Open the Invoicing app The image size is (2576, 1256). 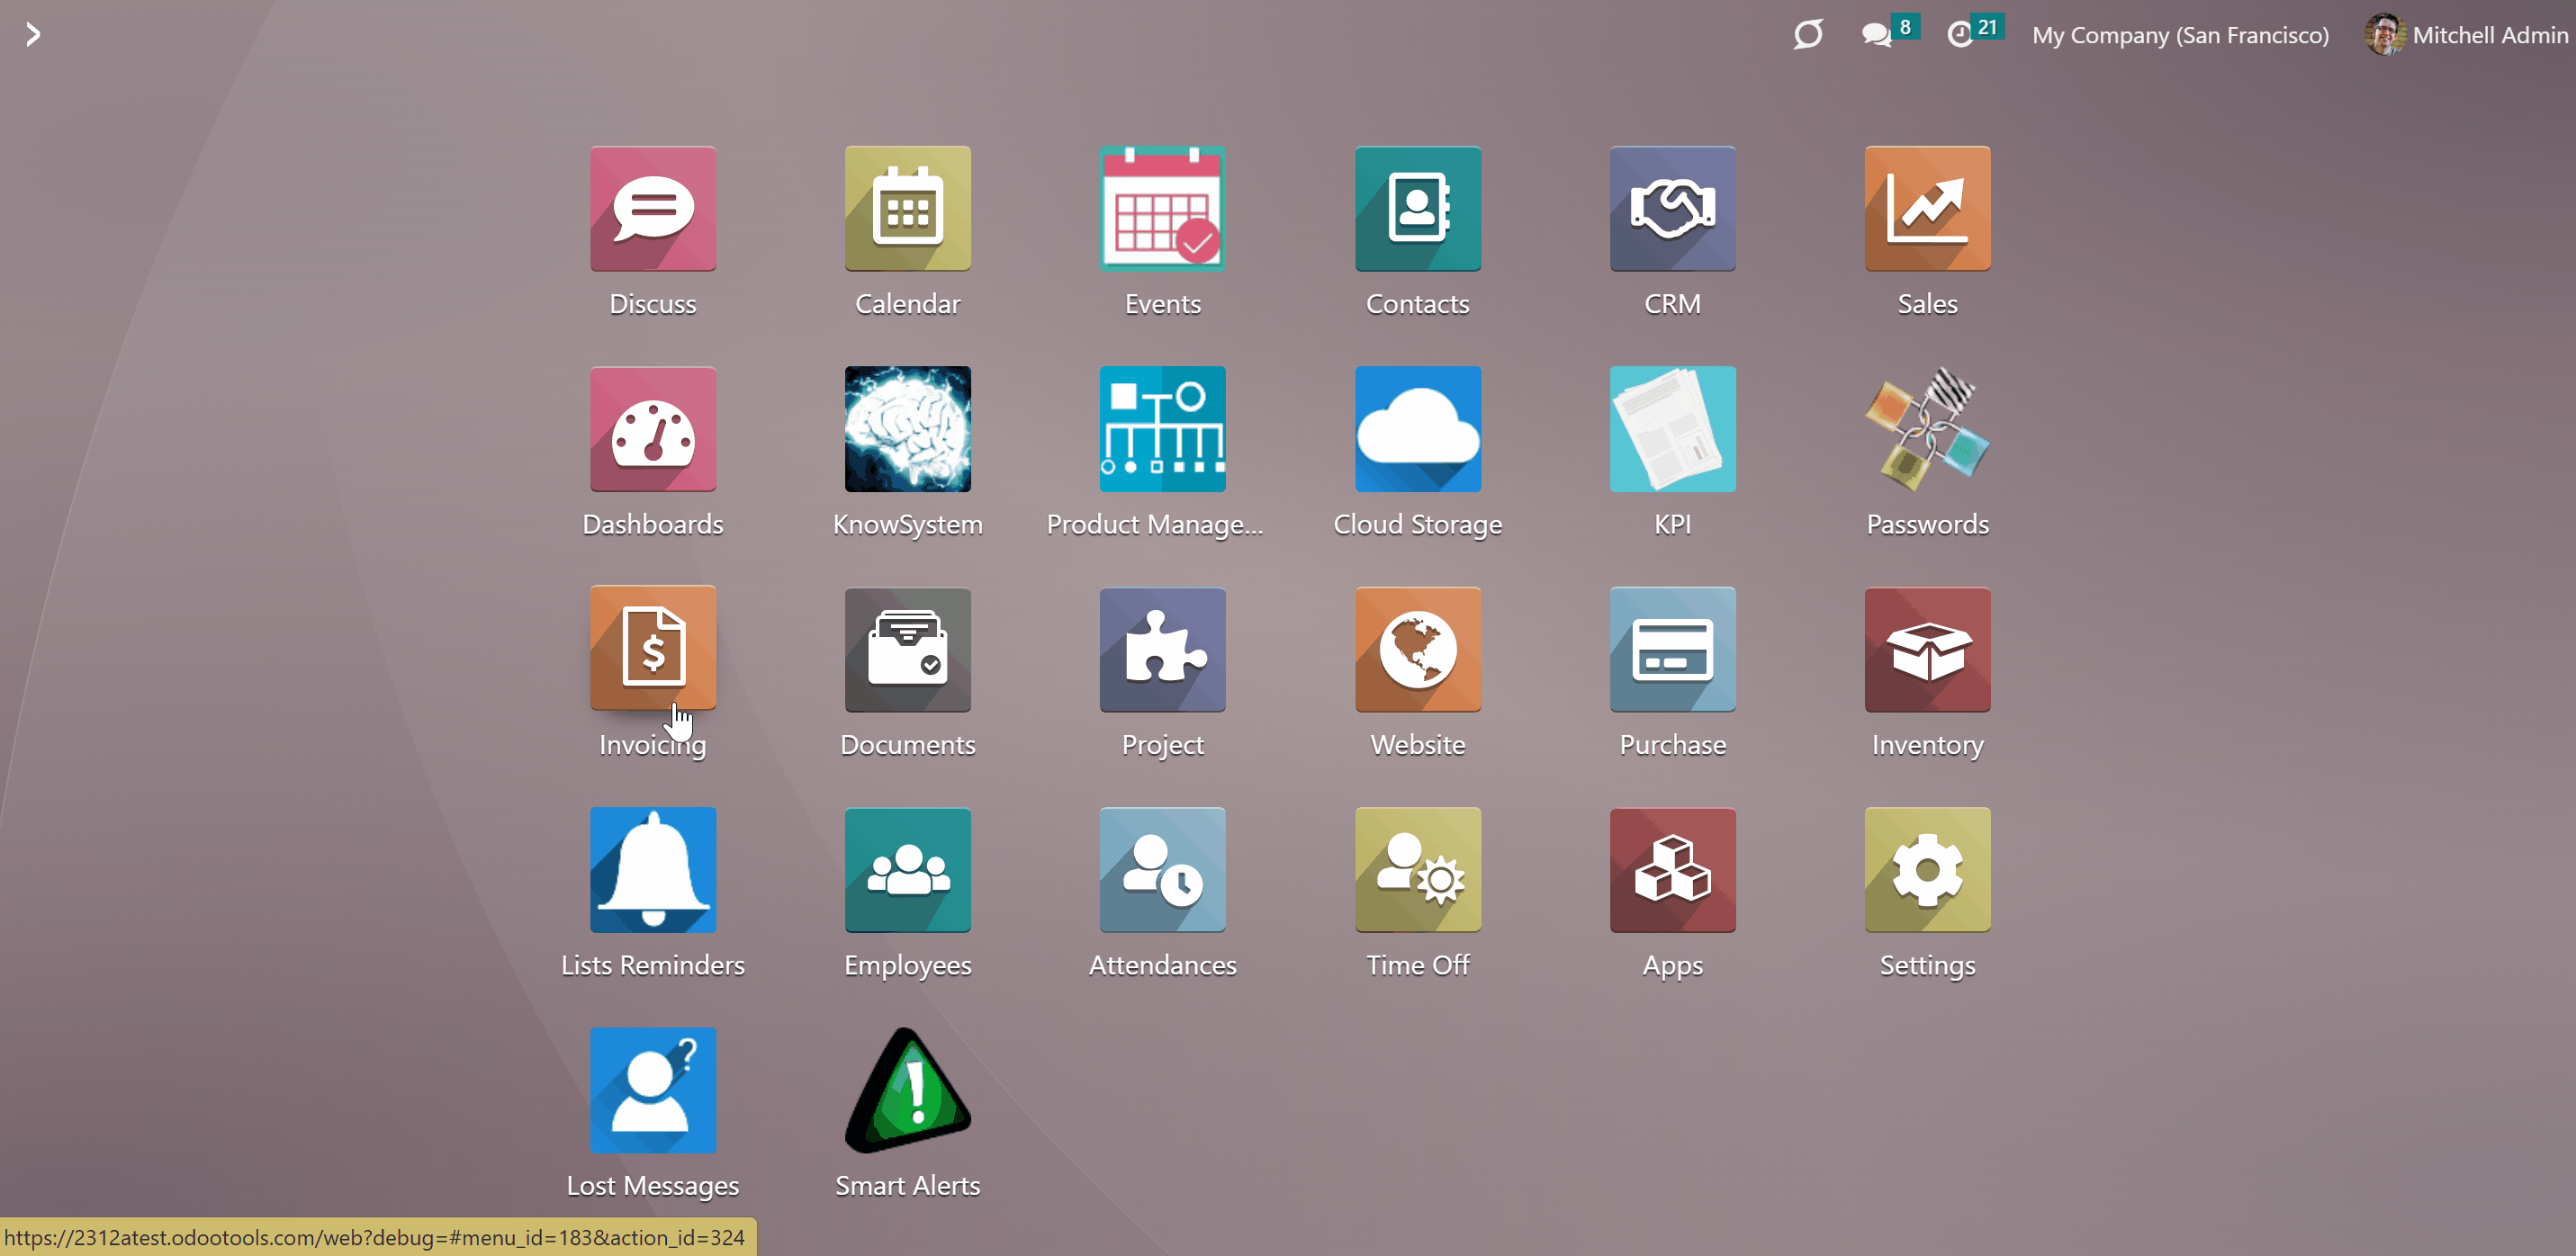(653, 649)
